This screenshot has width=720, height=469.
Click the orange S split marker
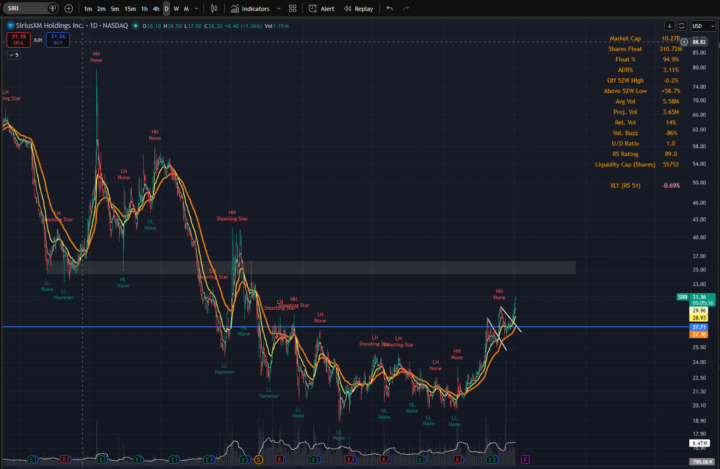[259, 459]
